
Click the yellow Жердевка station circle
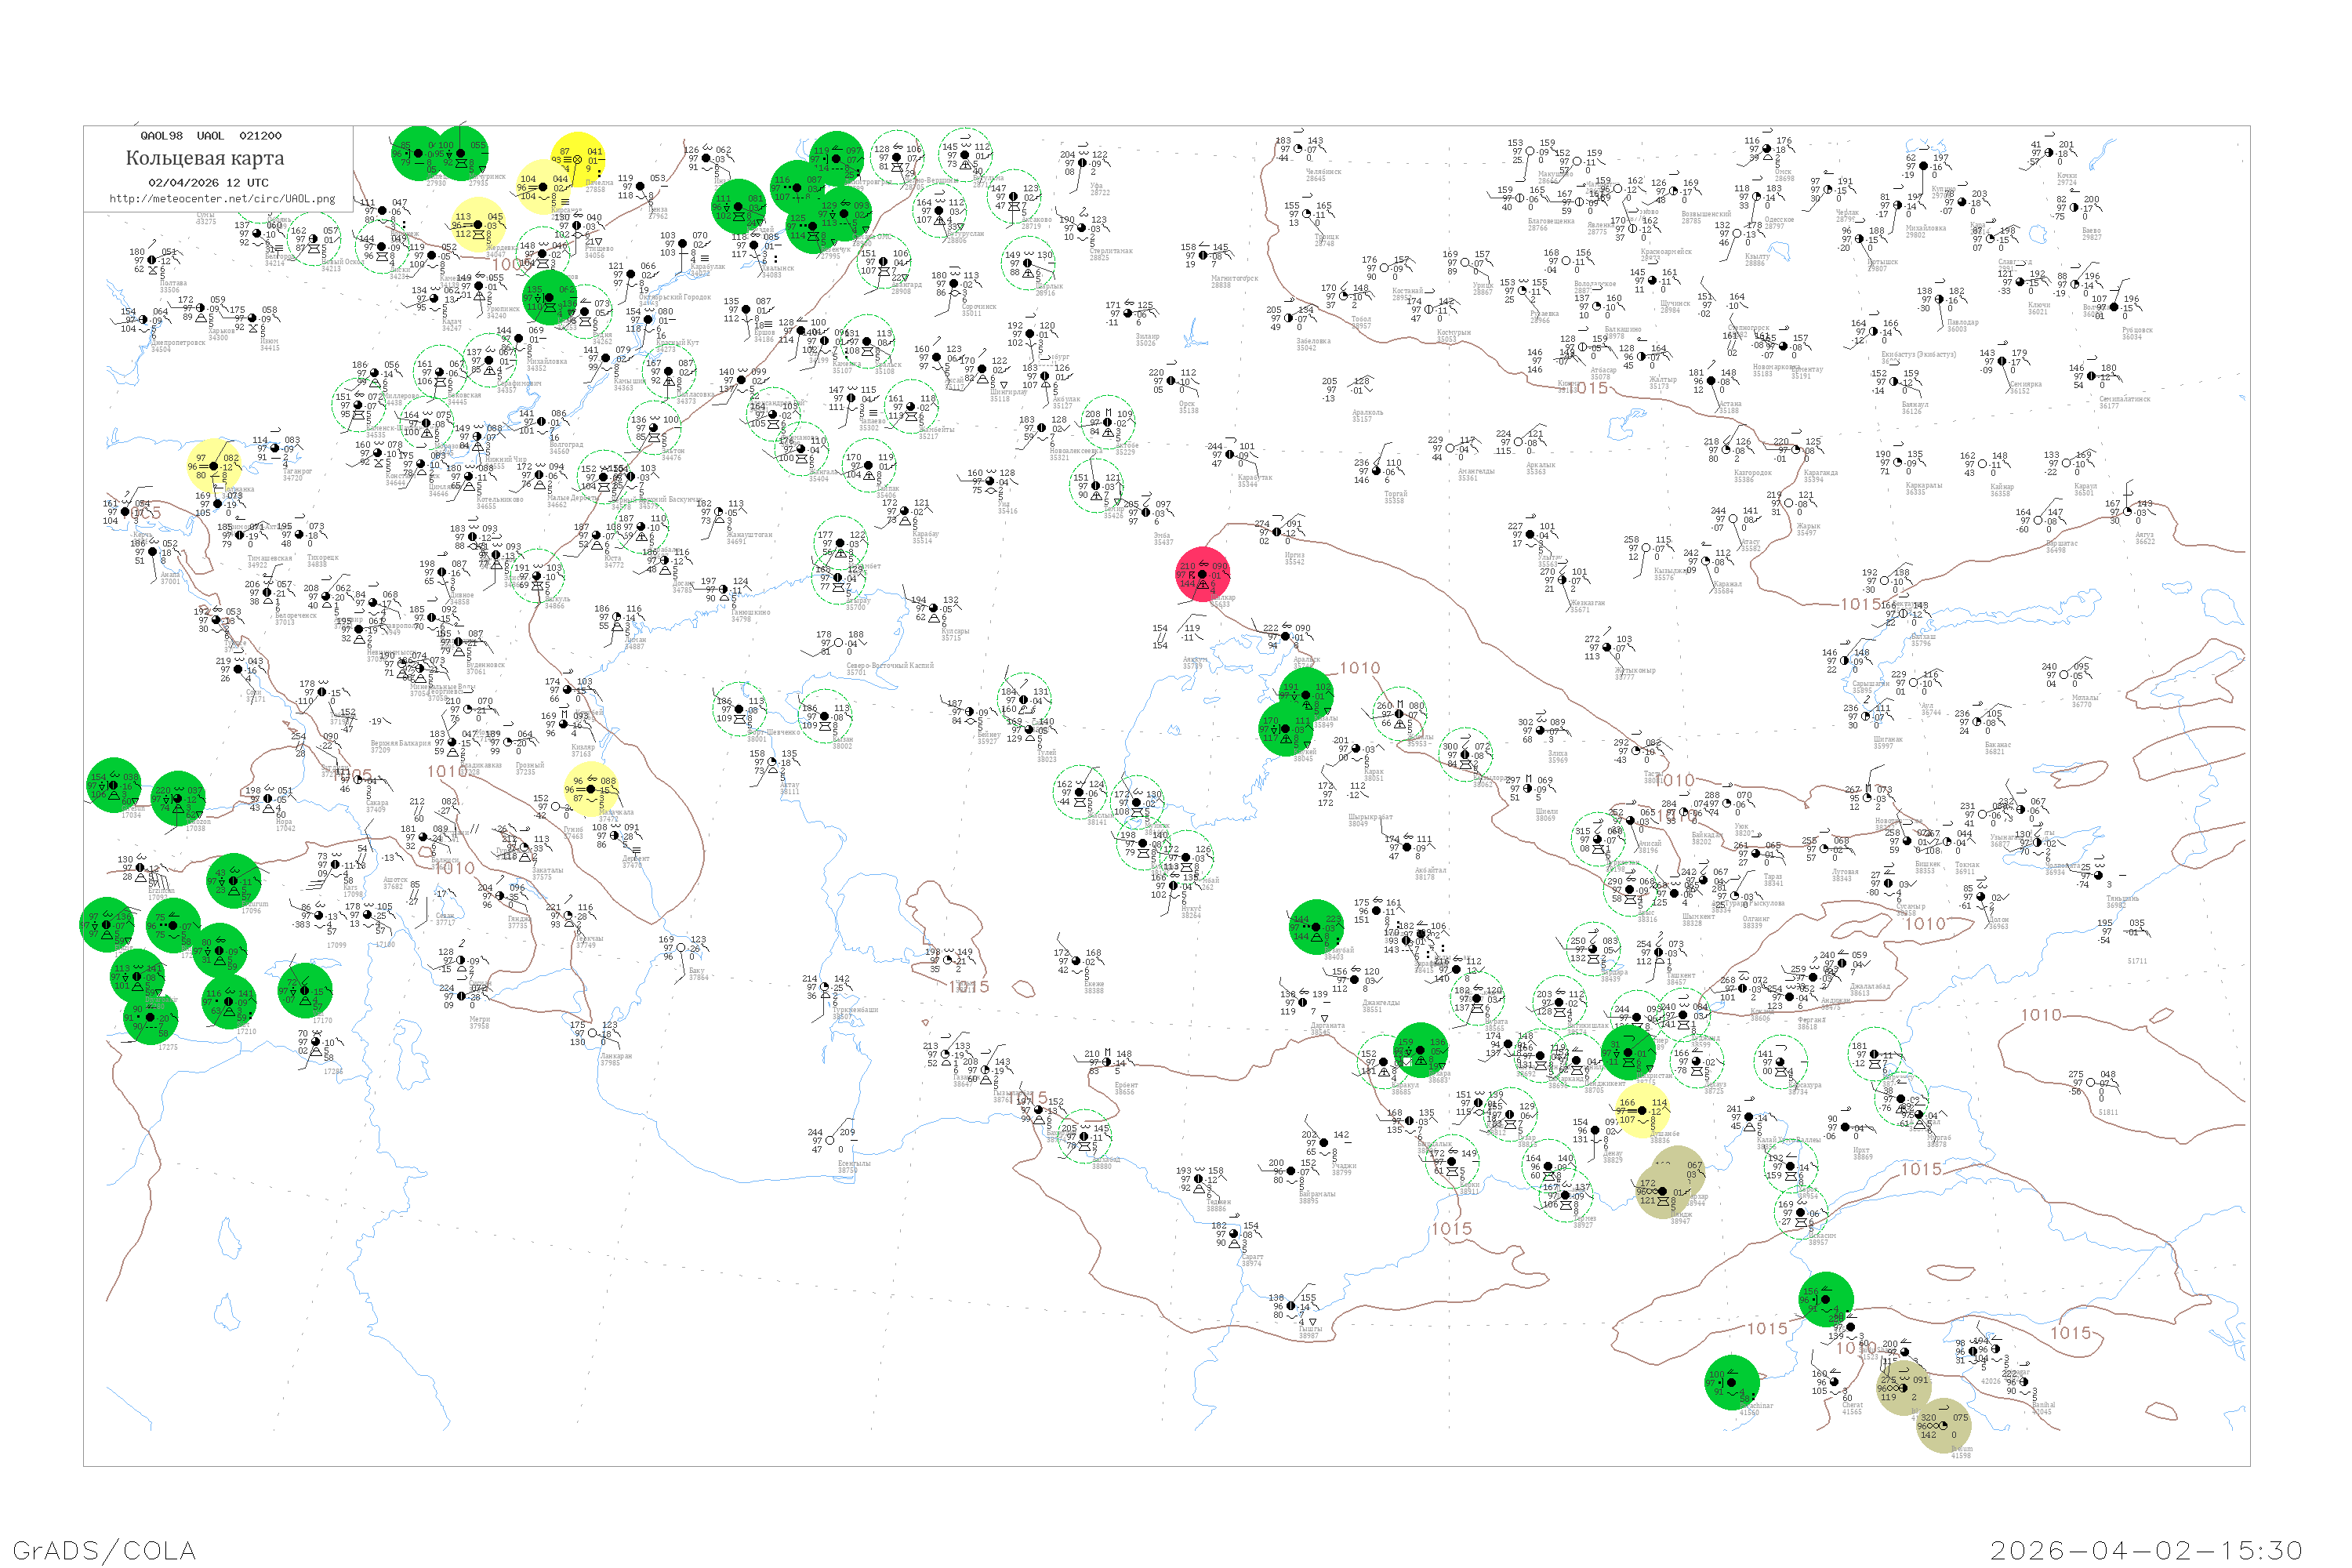point(477,224)
